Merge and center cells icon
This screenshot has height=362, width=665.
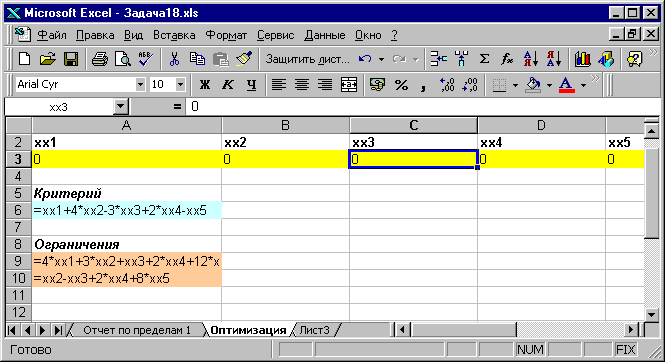point(349,85)
